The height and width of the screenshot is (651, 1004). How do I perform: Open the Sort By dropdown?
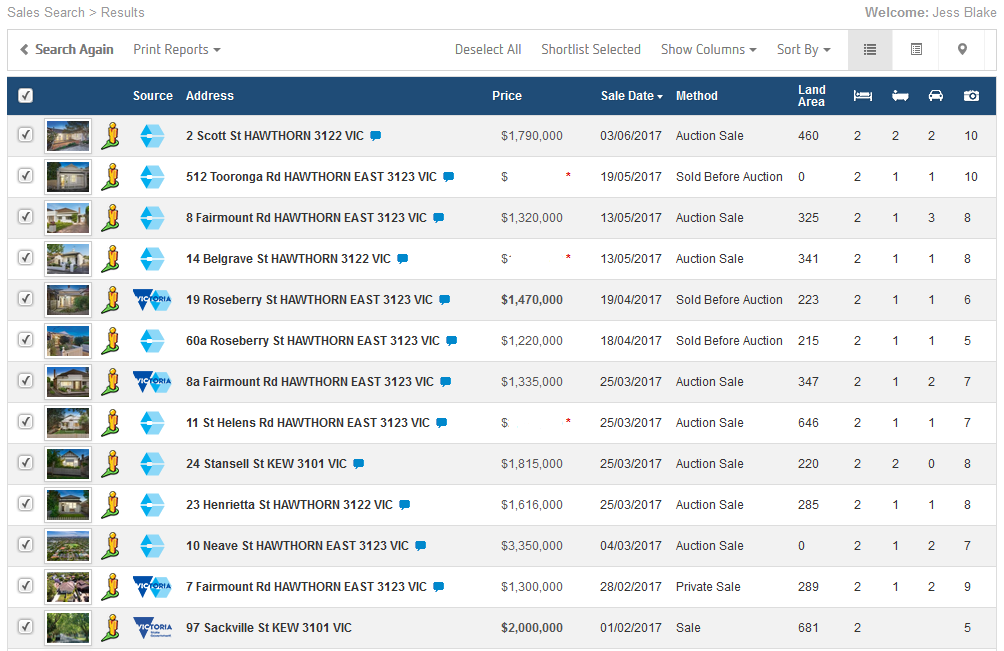tap(803, 49)
